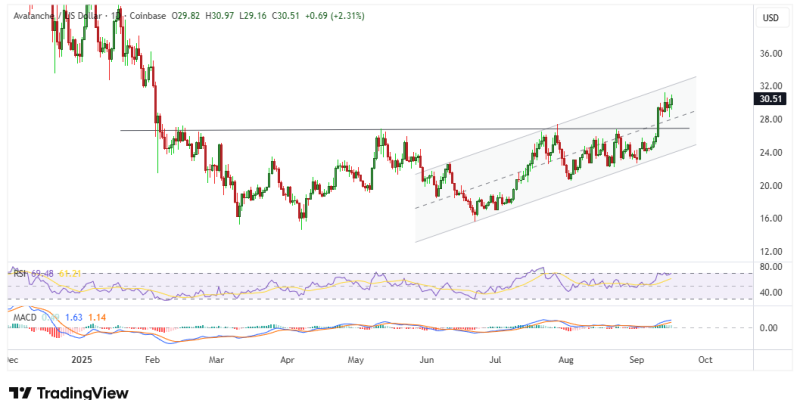Click the MACD 0.00 scale label
This screenshot has width=800, height=400.
[770, 328]
